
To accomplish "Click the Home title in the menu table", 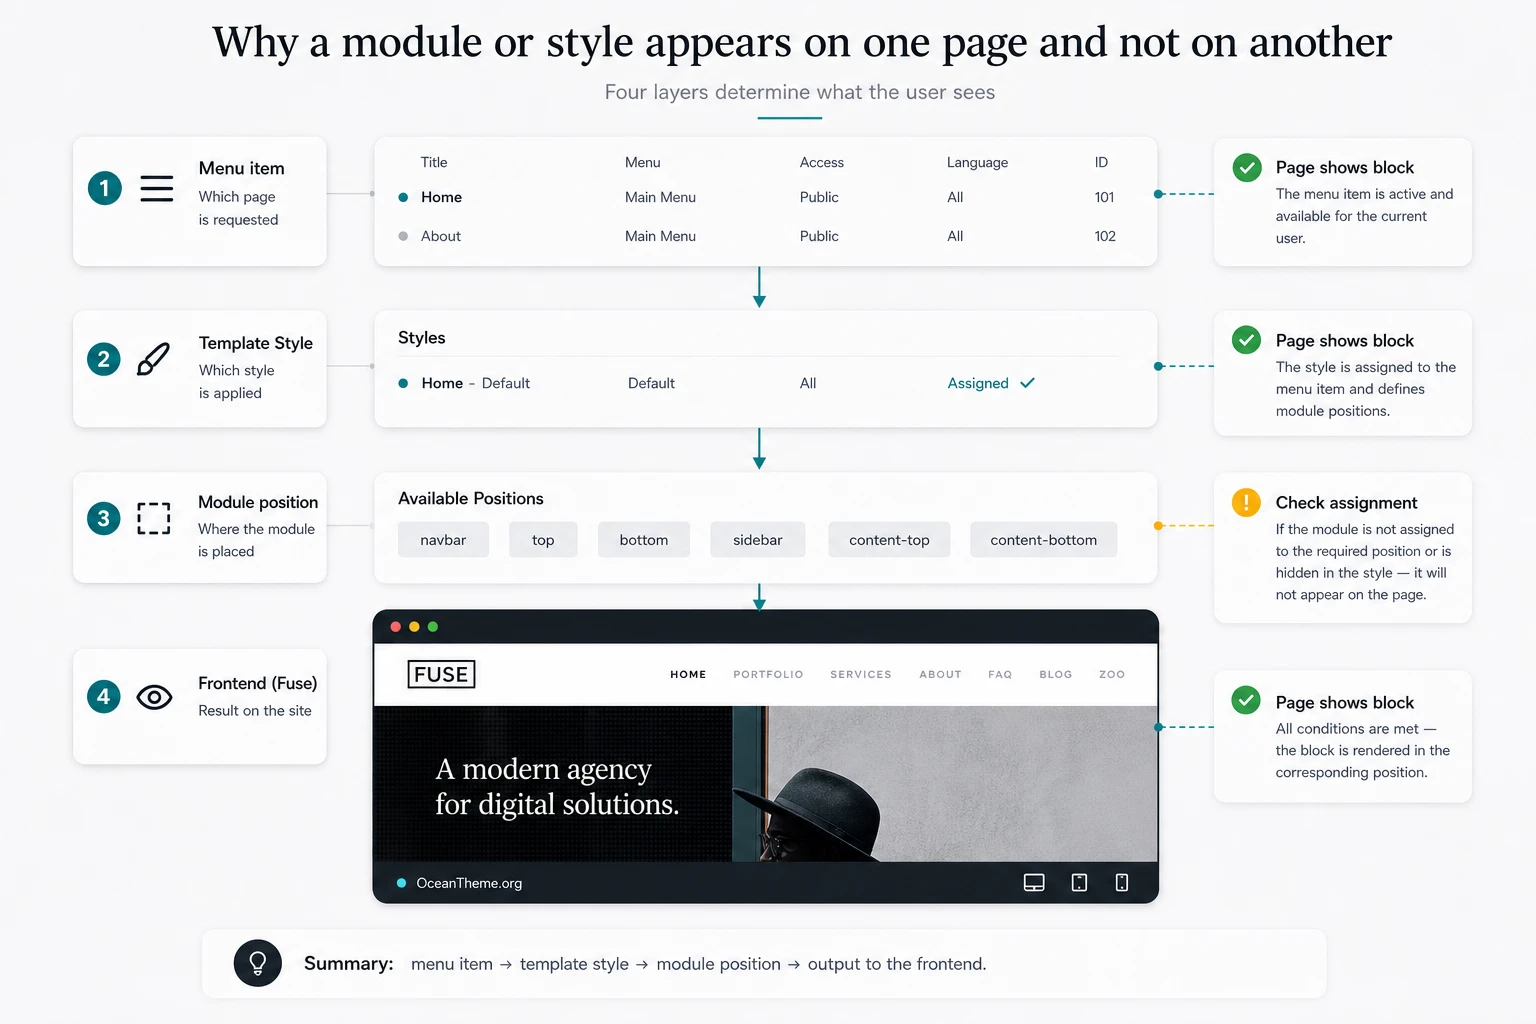I will [441, 197].
